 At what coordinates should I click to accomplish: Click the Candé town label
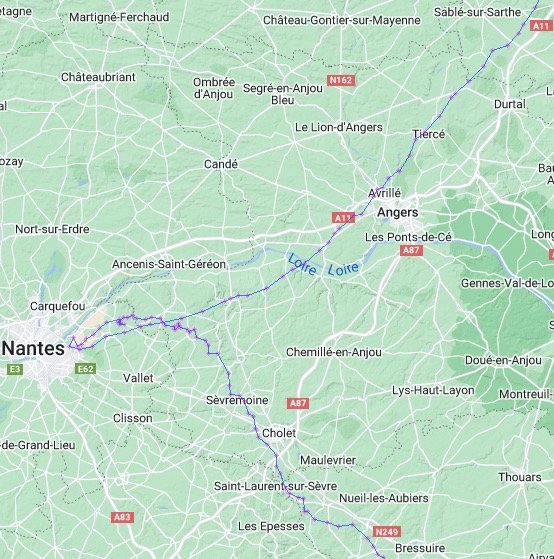coord(221,164)
